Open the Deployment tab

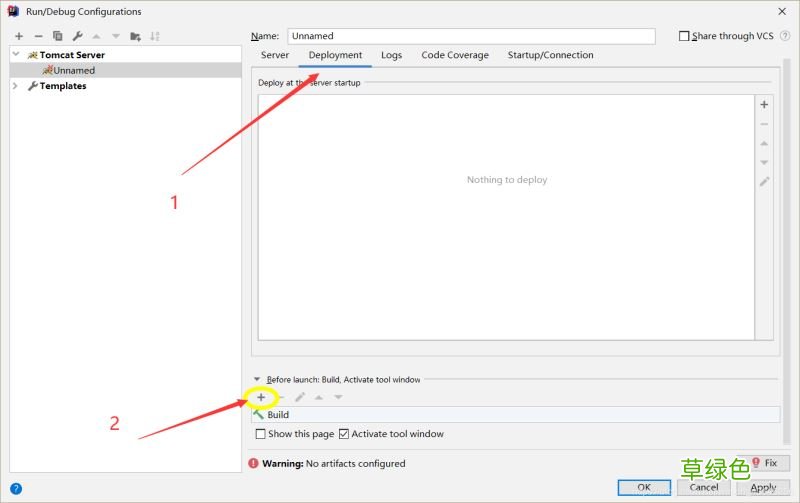[335, 55]
